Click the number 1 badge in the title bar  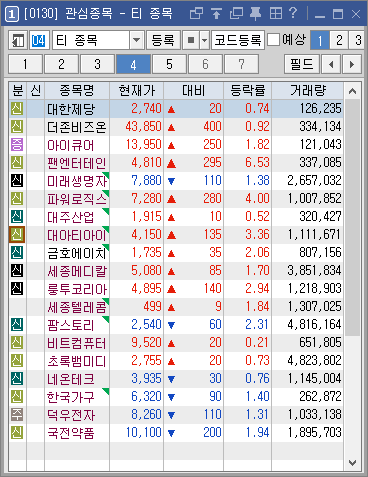click(x=12, y=14)
